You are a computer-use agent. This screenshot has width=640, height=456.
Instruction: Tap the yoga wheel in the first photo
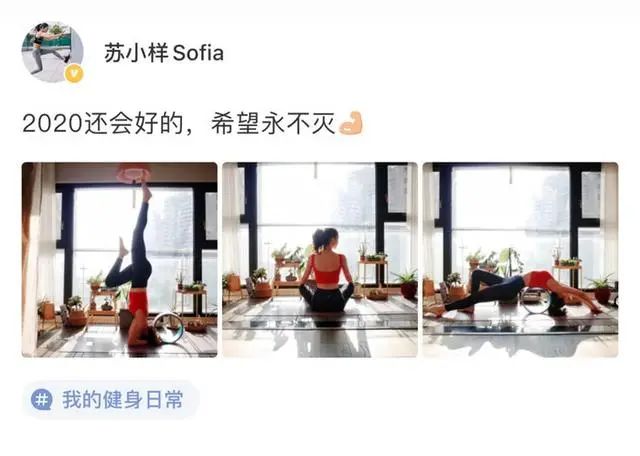pos(169,327)
